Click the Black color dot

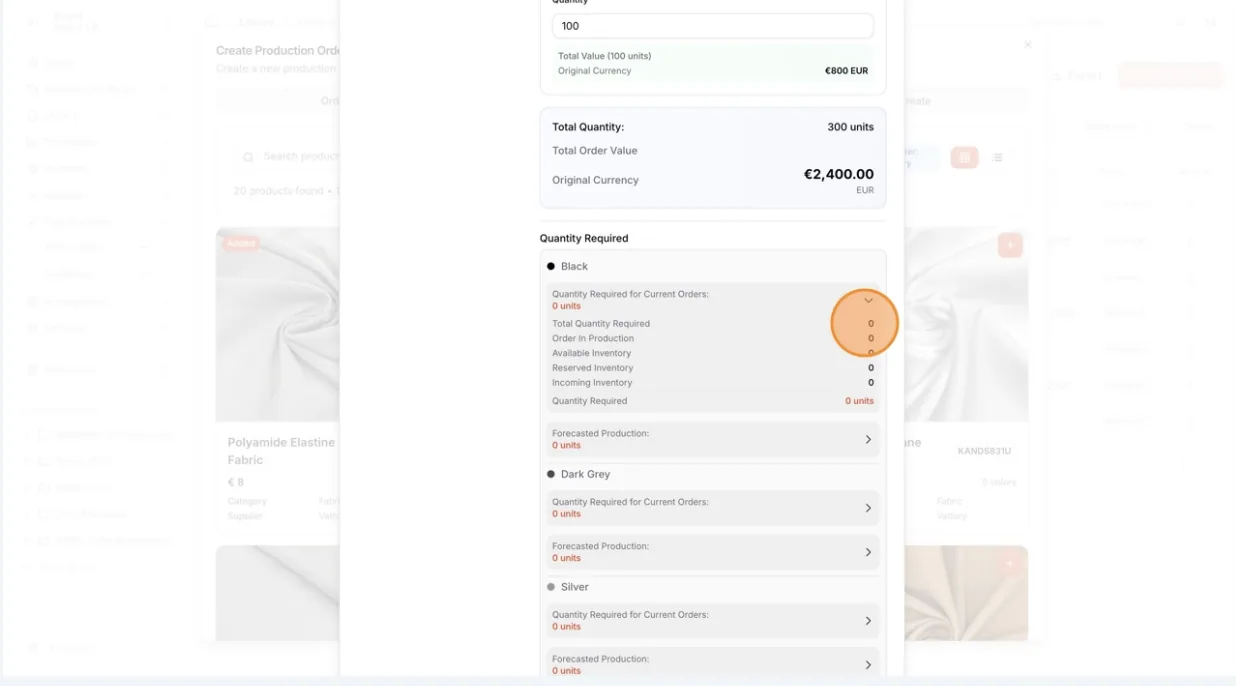[551, 267]
